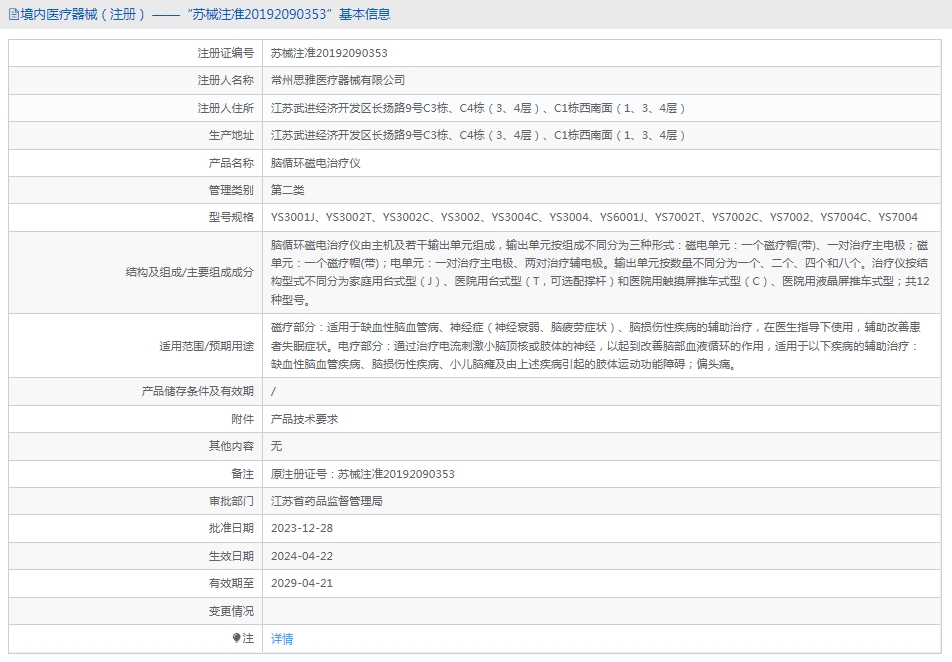Click the approval department 江苏省药品监督管理局
The width and height of the screenshot is (952, 662).
click(327, 501)
